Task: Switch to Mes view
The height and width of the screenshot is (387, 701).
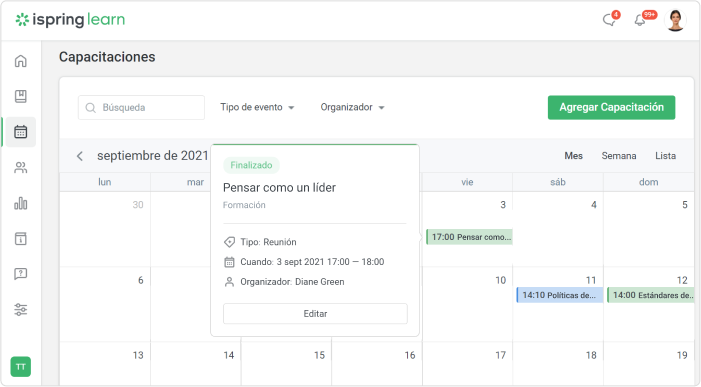Action: click(x=573, y=156)
